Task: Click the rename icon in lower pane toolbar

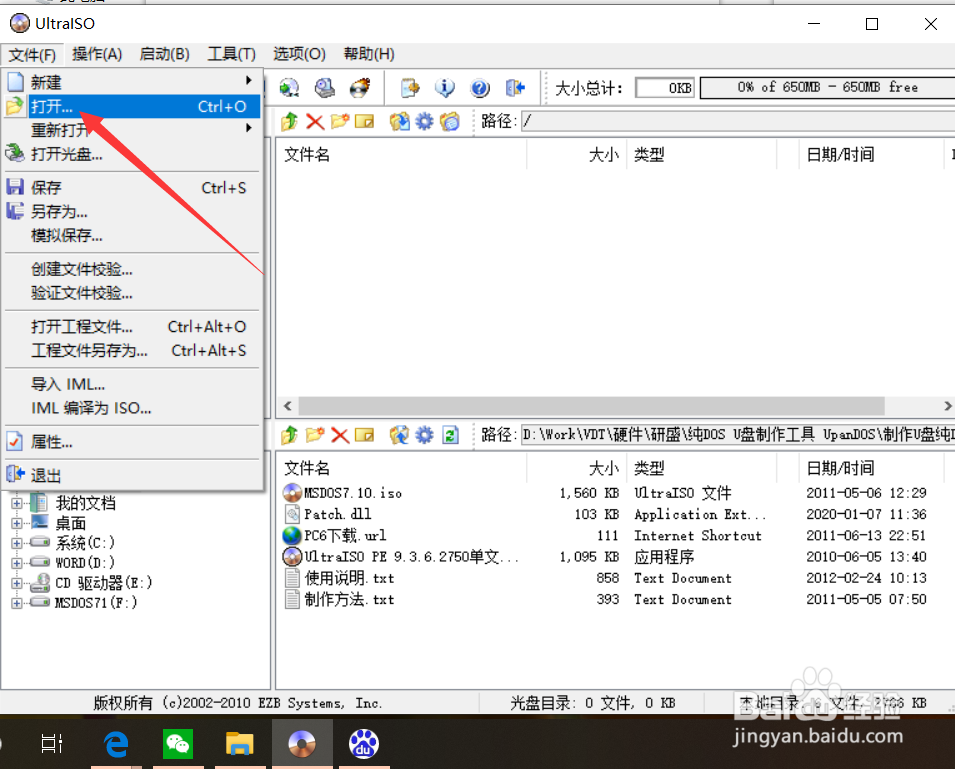Action: 364,435
